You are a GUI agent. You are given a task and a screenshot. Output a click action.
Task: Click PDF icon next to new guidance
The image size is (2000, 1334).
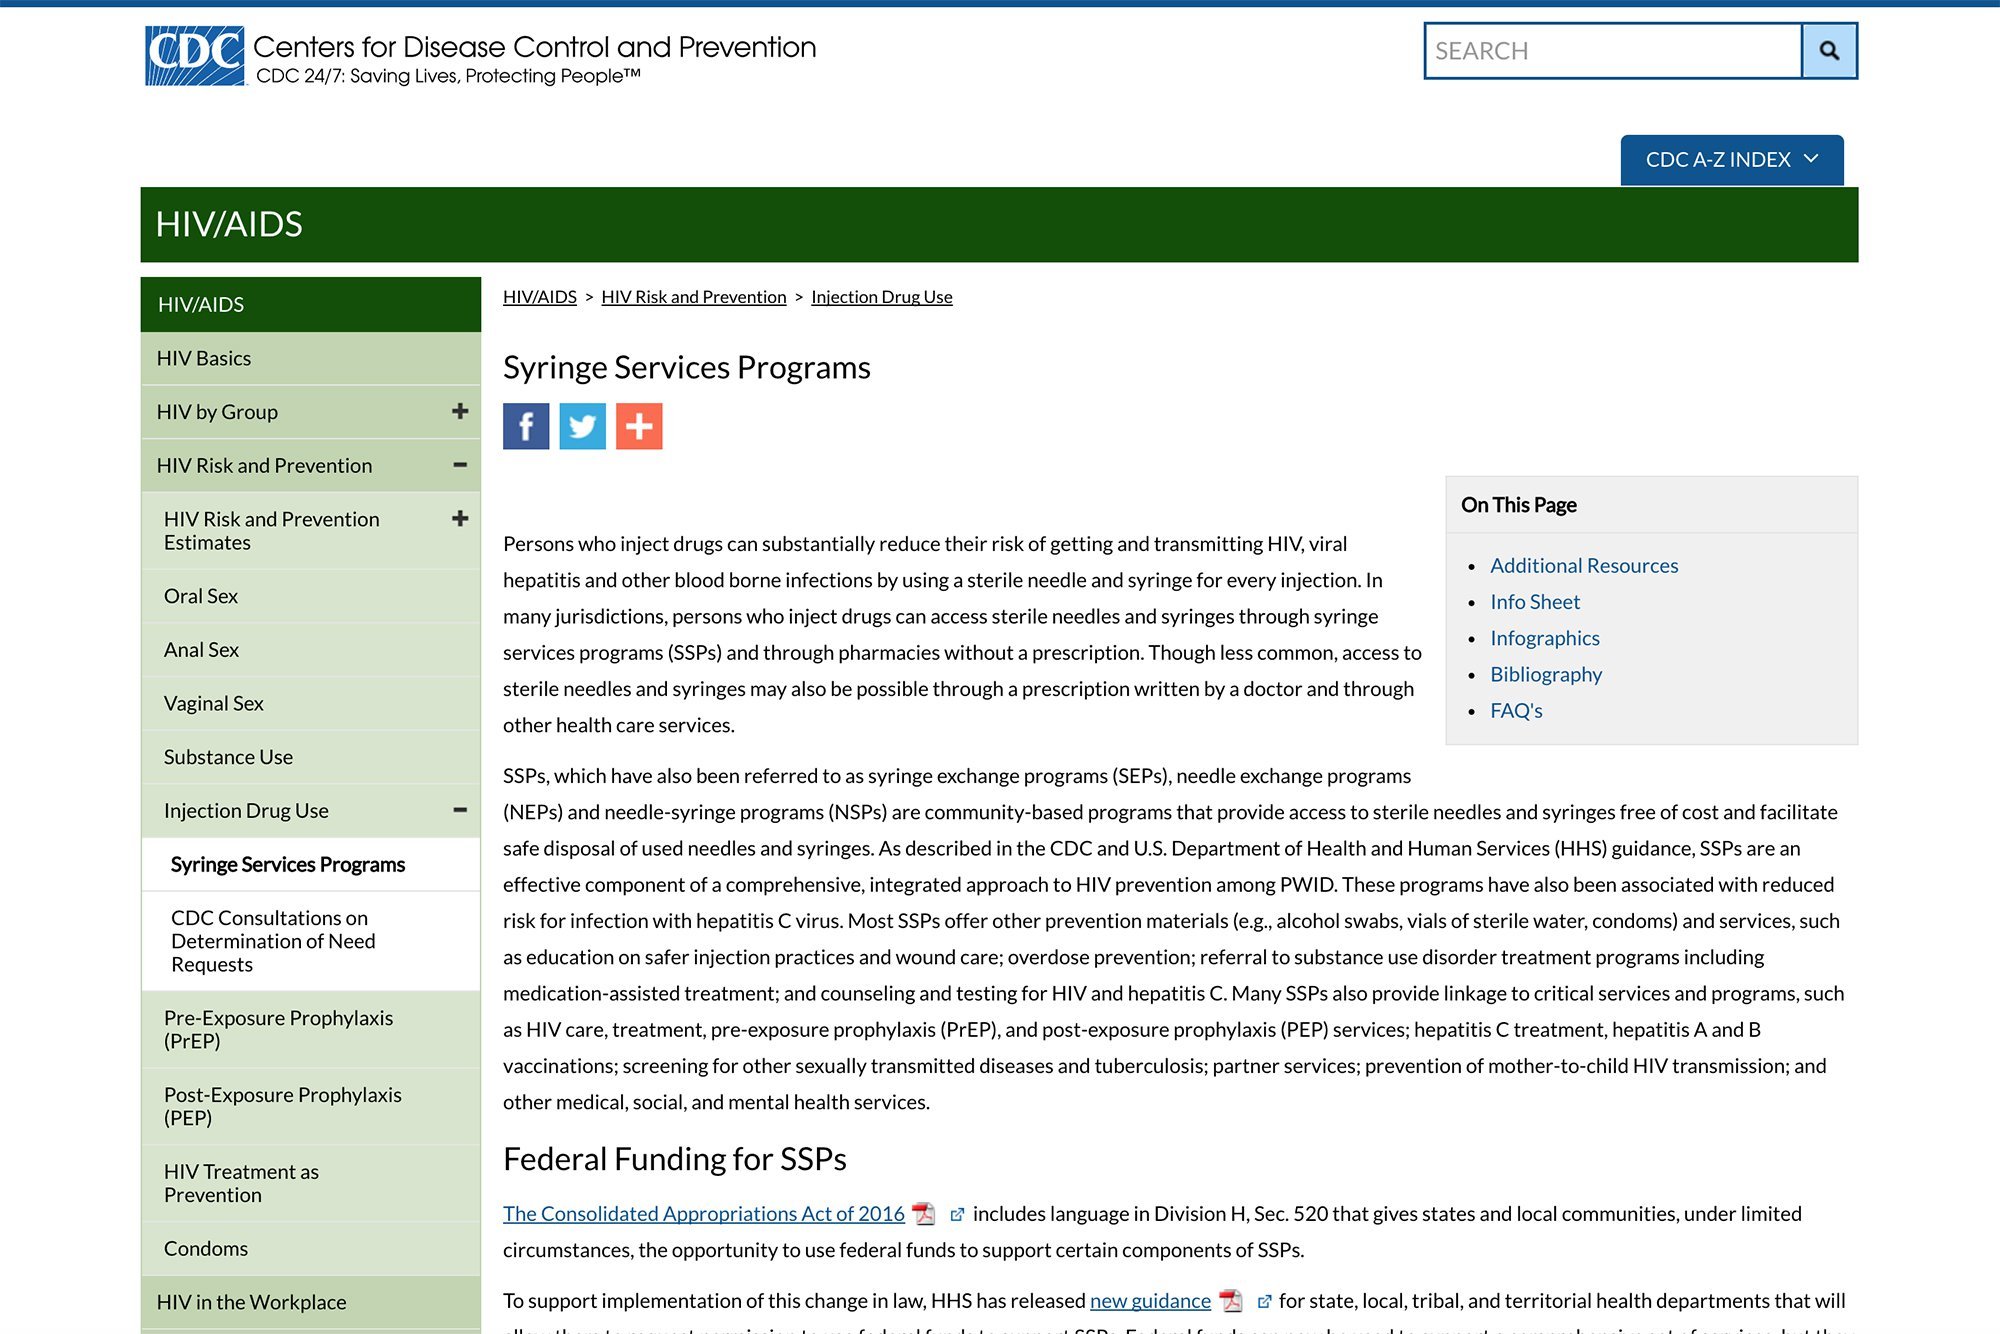(1231, 1301)
